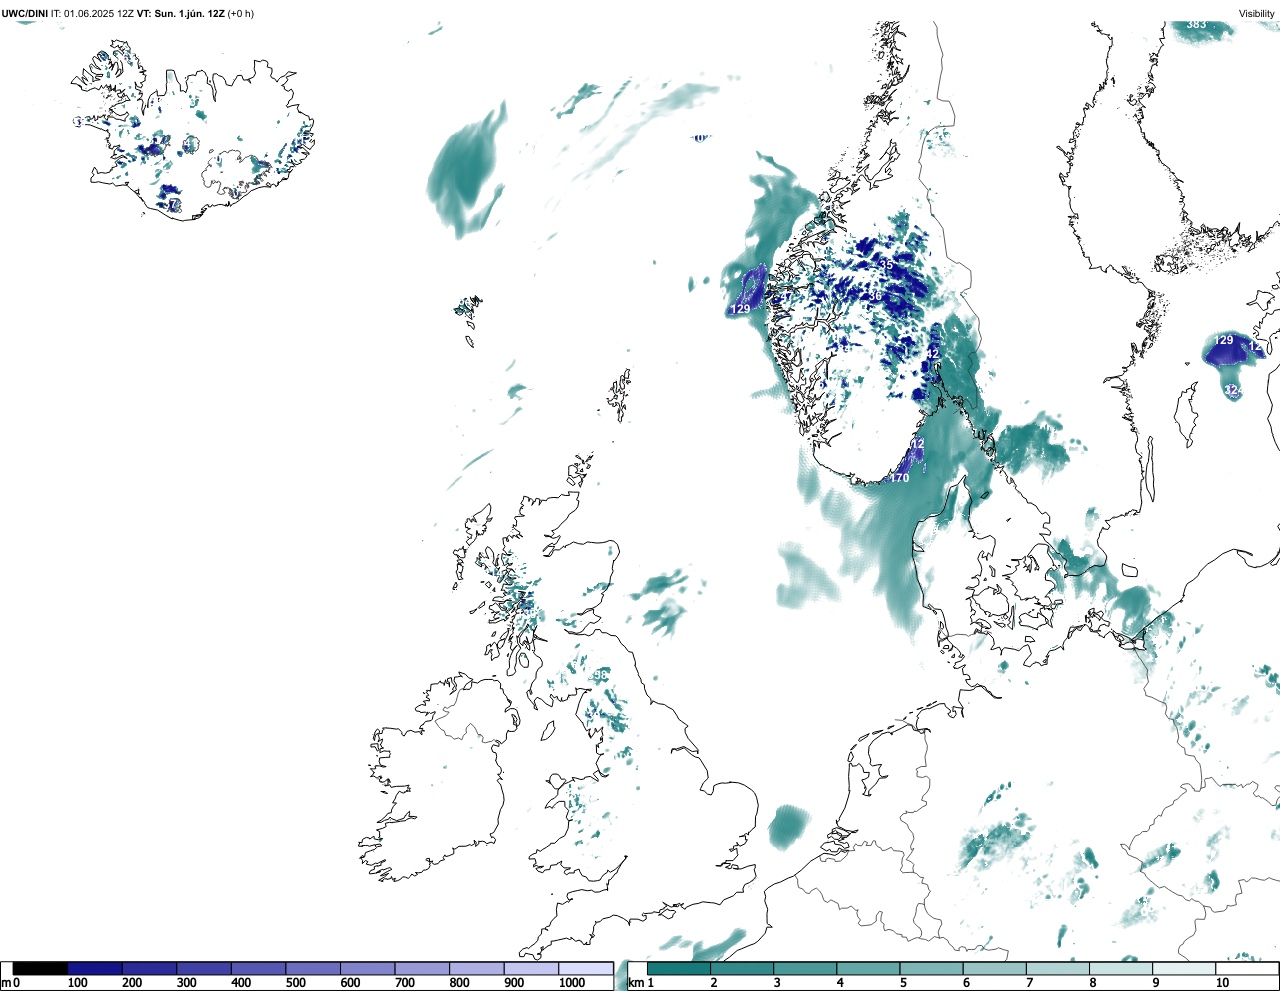Click the black 0–100 m legend swatch
Viewport: 1280px width, 991px height.
pos(41,968)
